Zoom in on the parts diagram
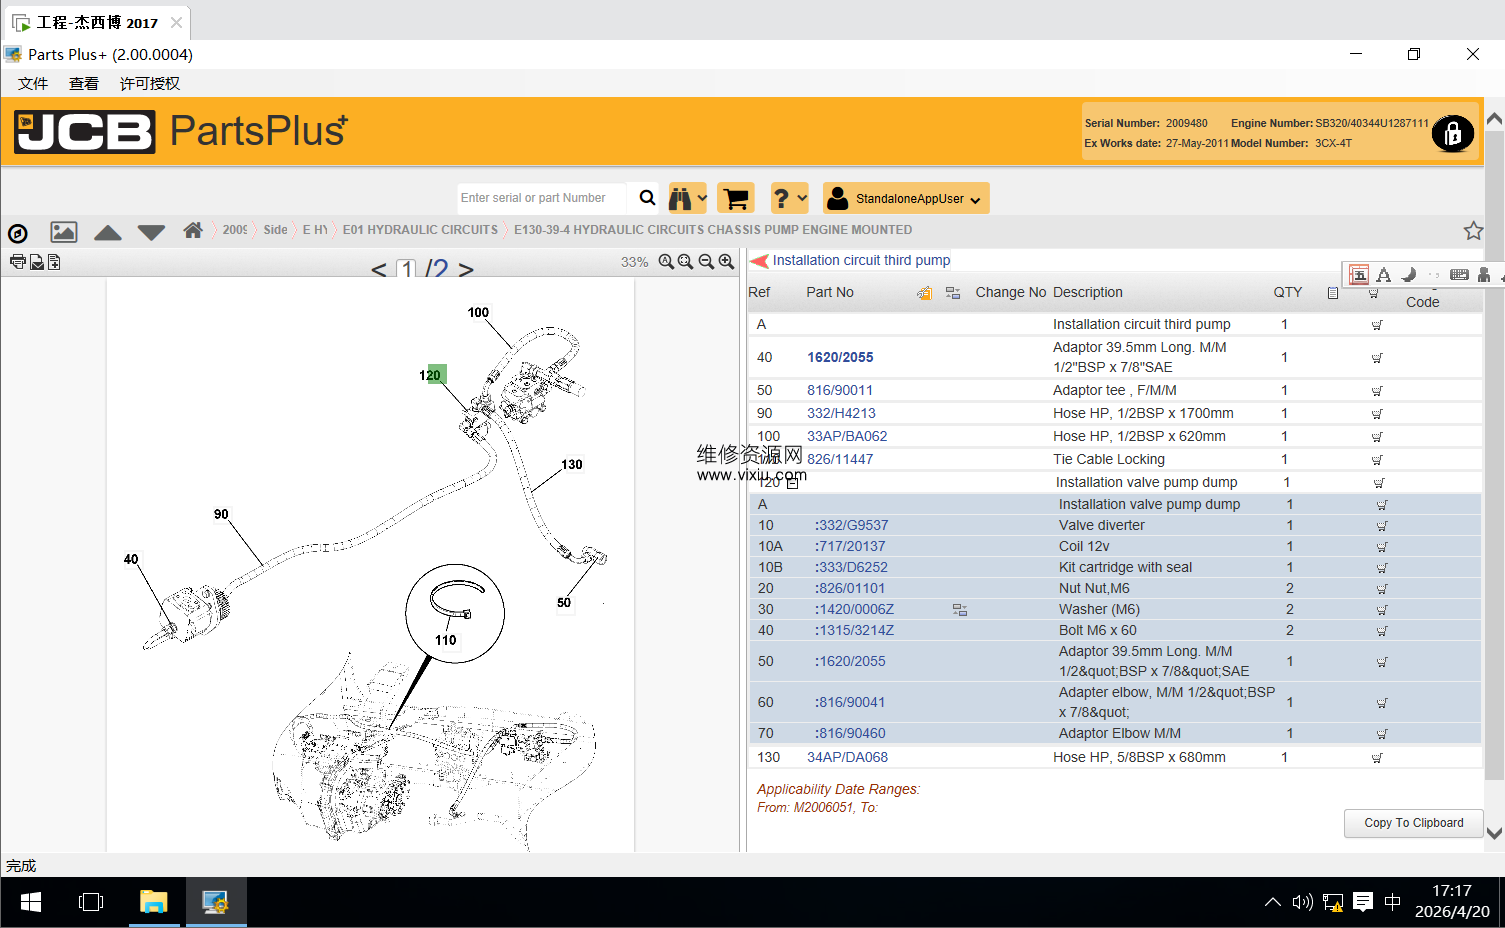 click(726, 262)
